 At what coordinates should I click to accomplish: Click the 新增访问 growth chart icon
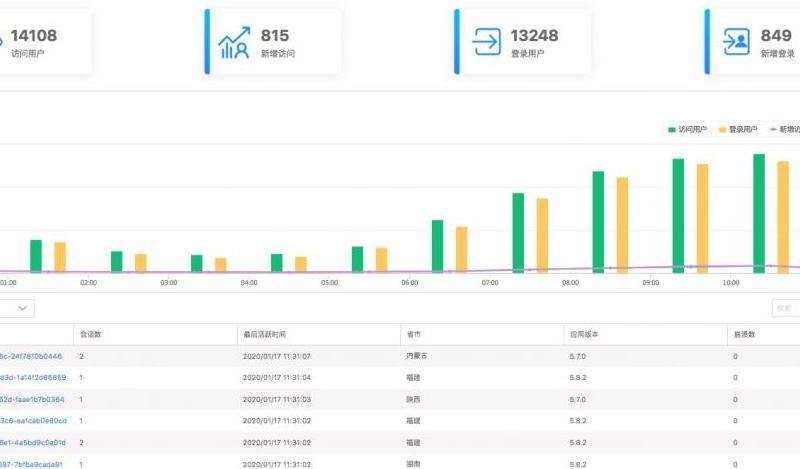coord(233,43)
